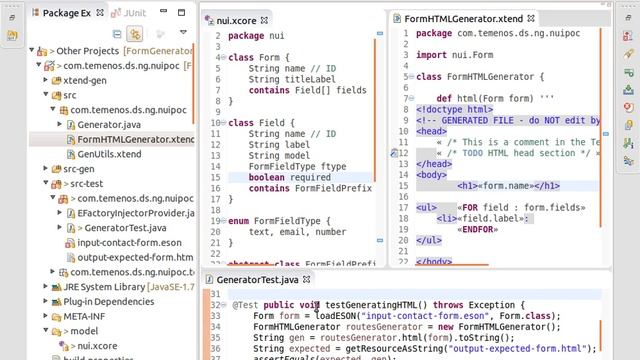The width and height of the screenshot is (640, 360).
Task: Close the GeneratorTest.java editor tab
Action: point(307,279)
